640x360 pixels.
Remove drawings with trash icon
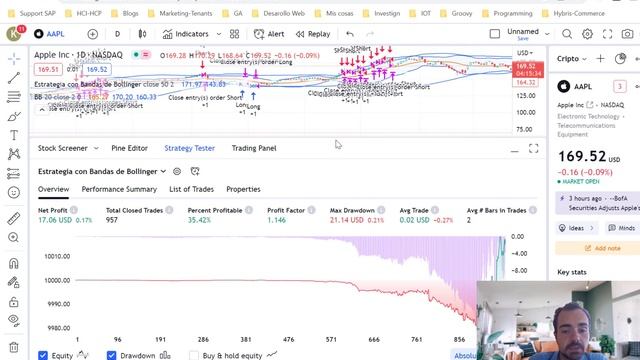tap(14, 347)
